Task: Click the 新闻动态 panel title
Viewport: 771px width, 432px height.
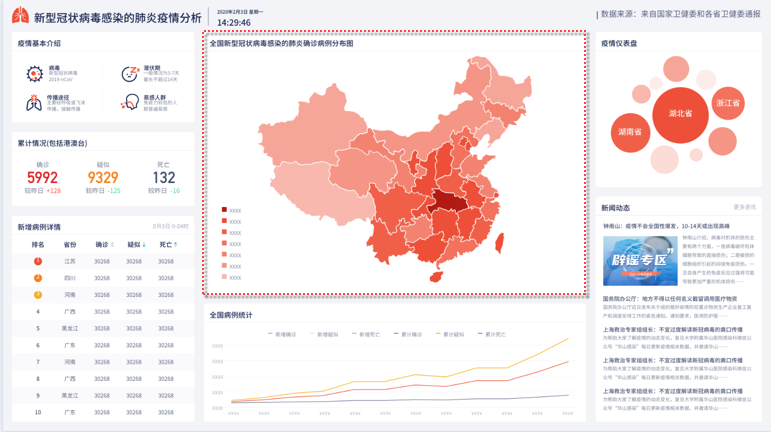Action: point(616,208)
